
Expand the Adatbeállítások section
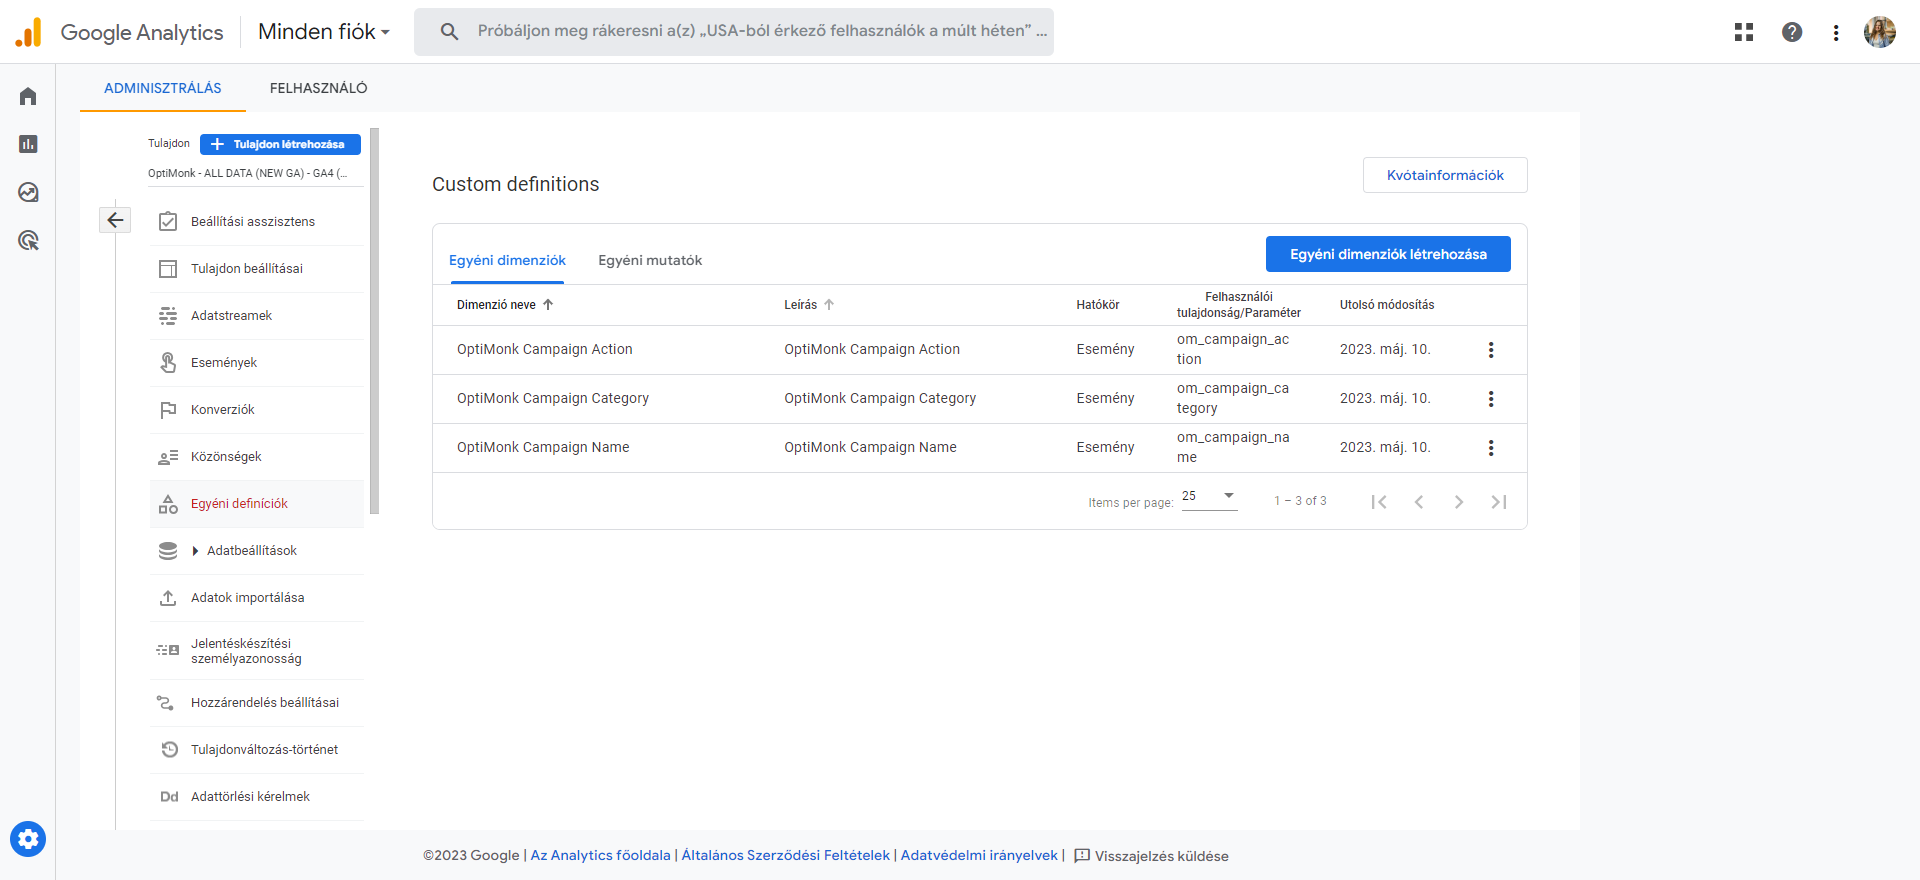point(196,551)
